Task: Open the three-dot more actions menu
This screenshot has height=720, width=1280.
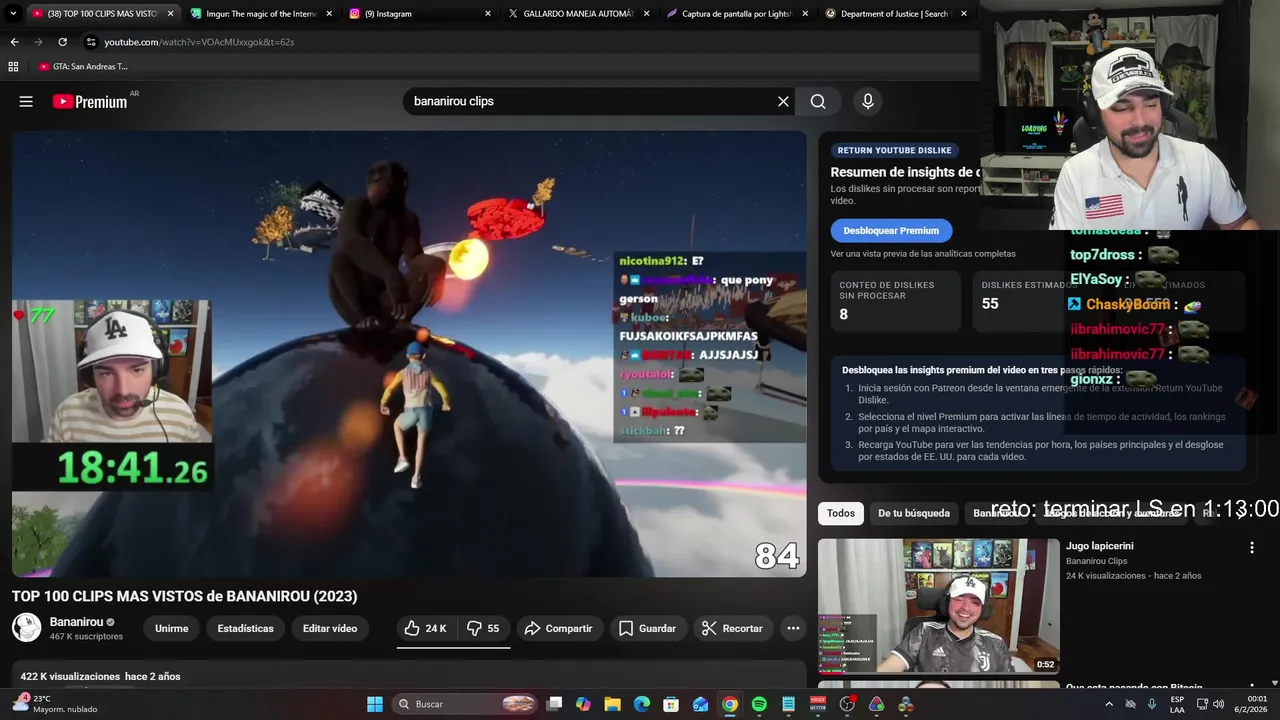Action: point(793,628)
